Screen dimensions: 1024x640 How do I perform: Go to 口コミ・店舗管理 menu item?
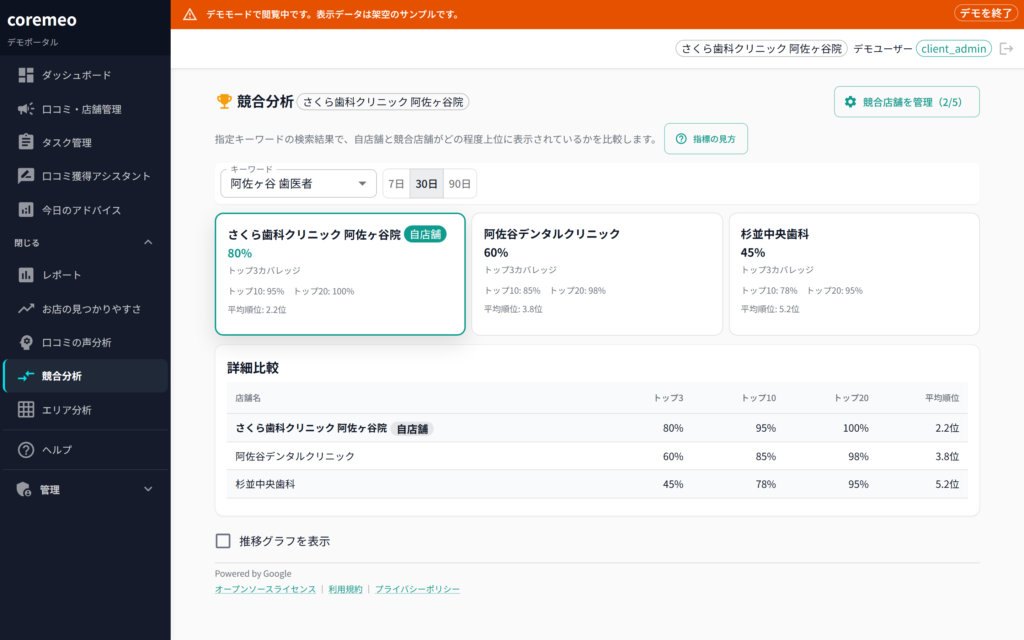click(86, 109)
